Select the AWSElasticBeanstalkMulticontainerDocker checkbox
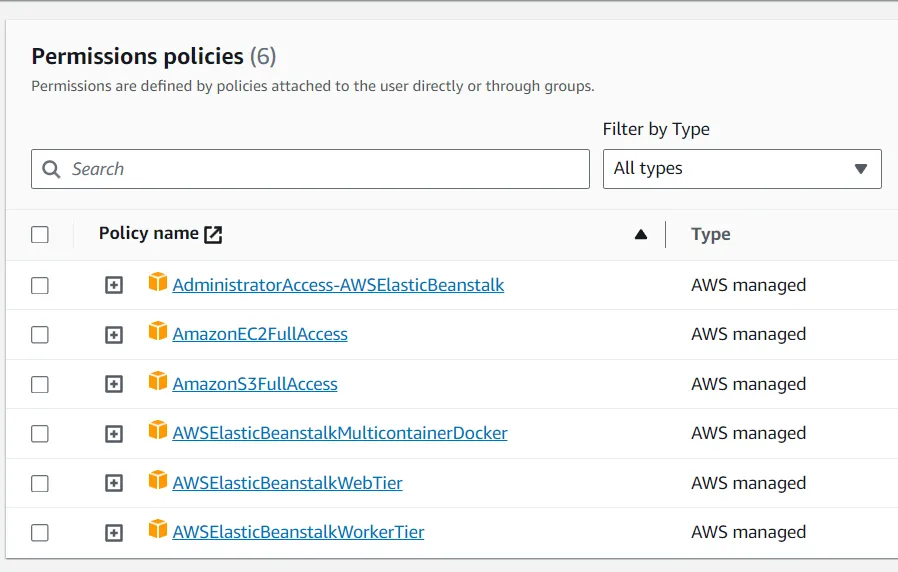 click(40, 434)
